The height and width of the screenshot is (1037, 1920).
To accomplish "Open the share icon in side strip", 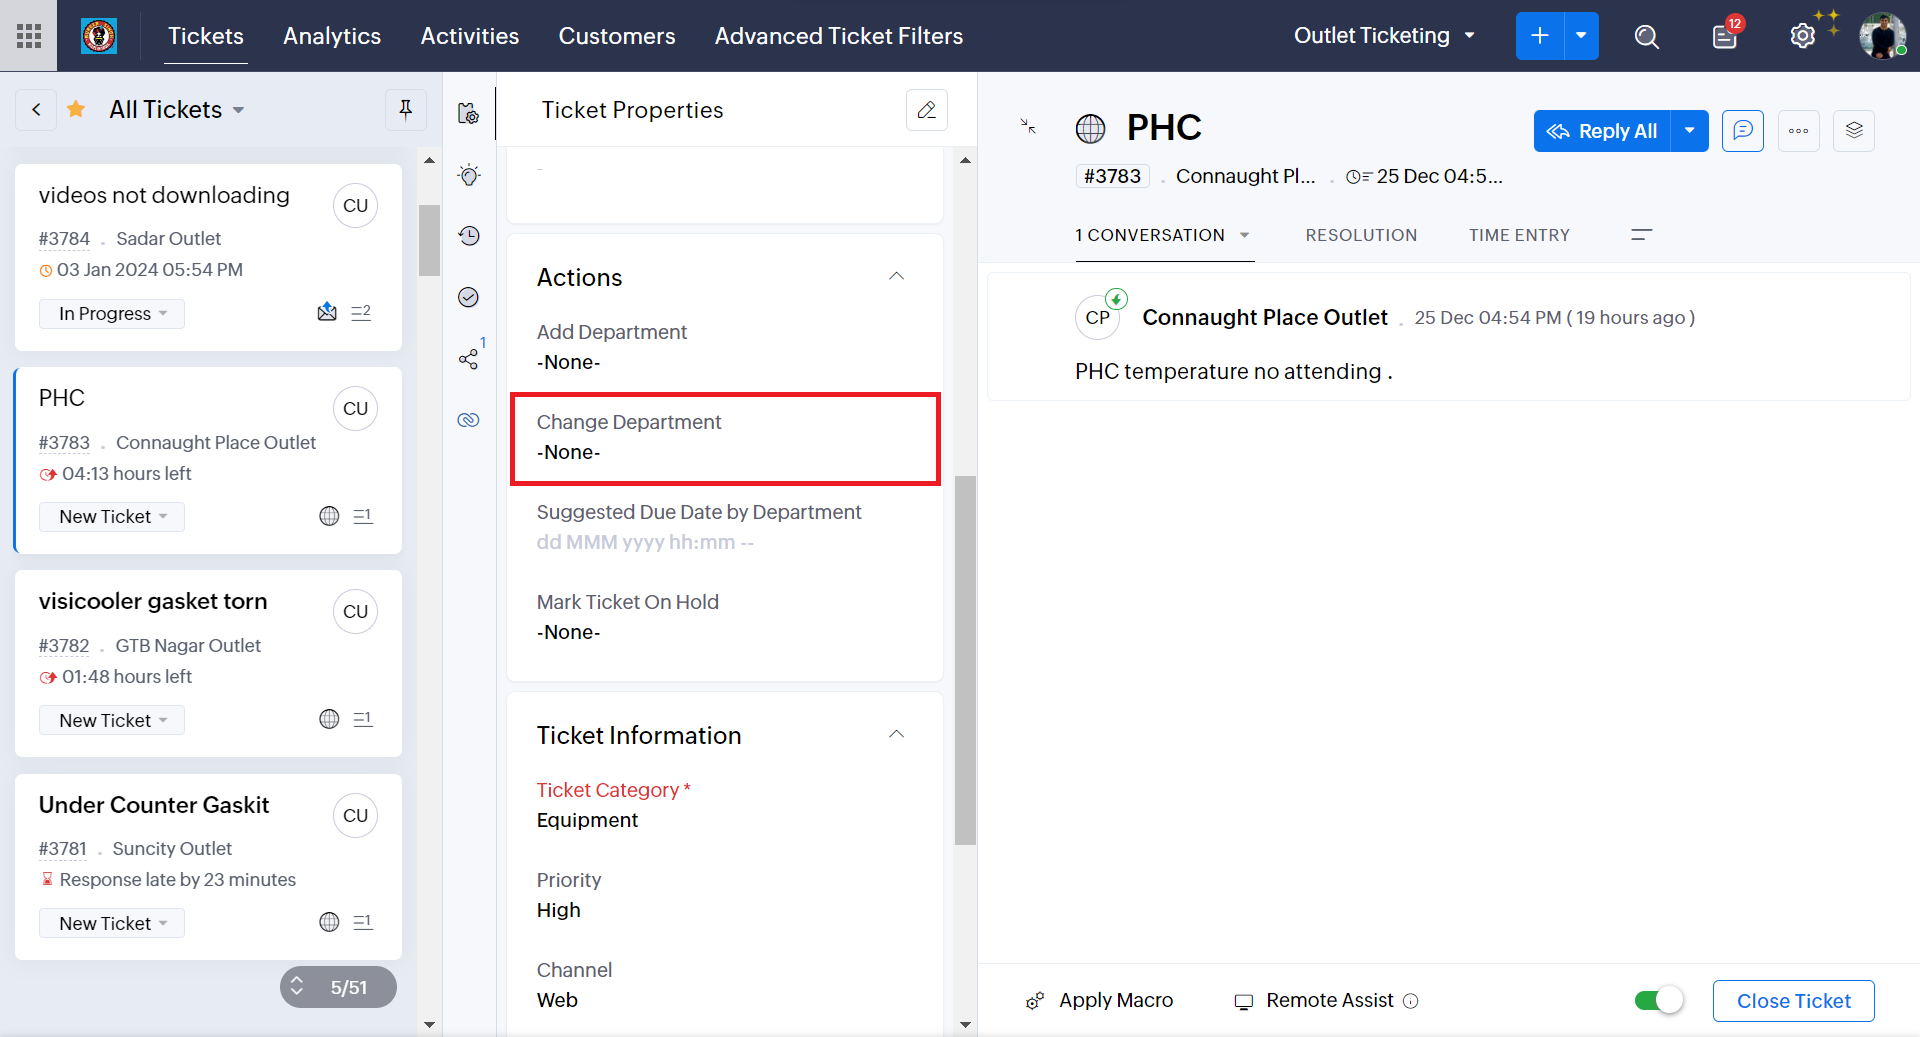I will click(x=468, y=359).
